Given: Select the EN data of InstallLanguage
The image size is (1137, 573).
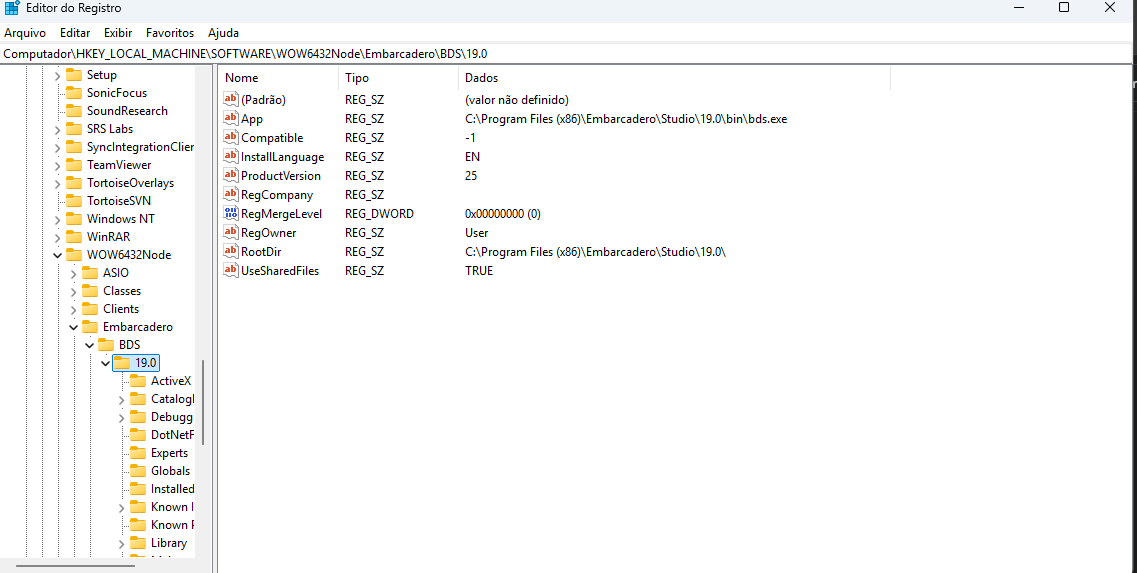Looking at the screenshot, I should pyautogui.click(x=472, y=157).
